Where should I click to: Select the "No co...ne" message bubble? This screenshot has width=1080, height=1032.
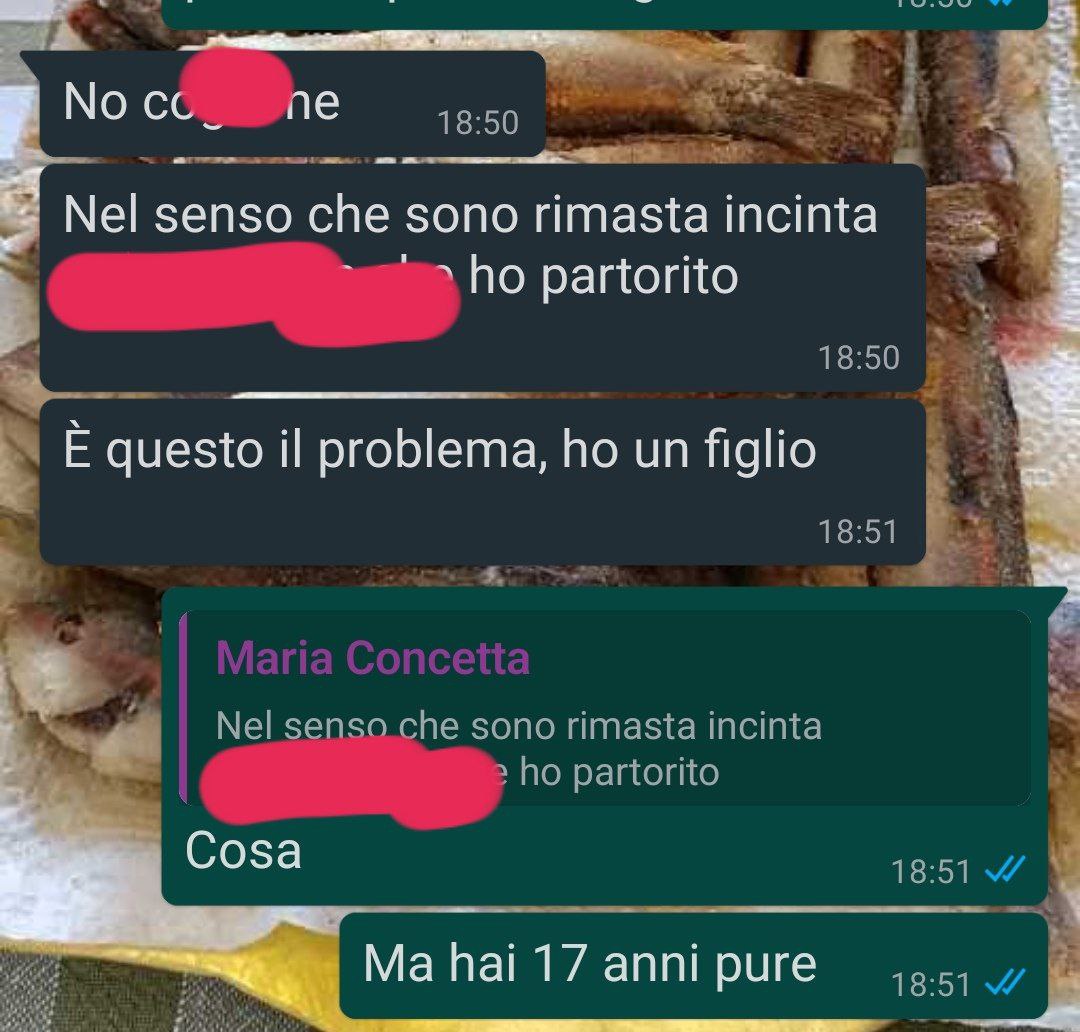click(292, 103)
